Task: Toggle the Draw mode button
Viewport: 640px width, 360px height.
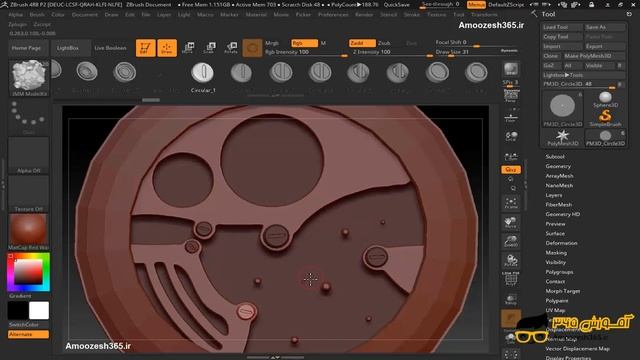Action: click(167, 48)
